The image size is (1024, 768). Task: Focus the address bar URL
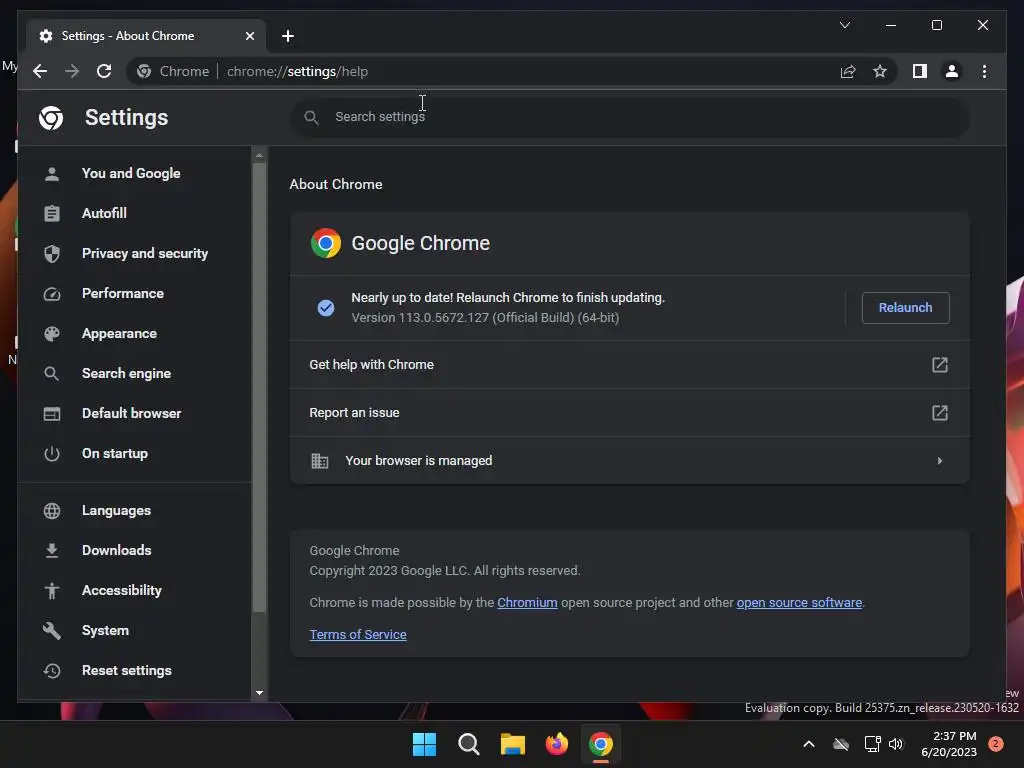point(297,71)
